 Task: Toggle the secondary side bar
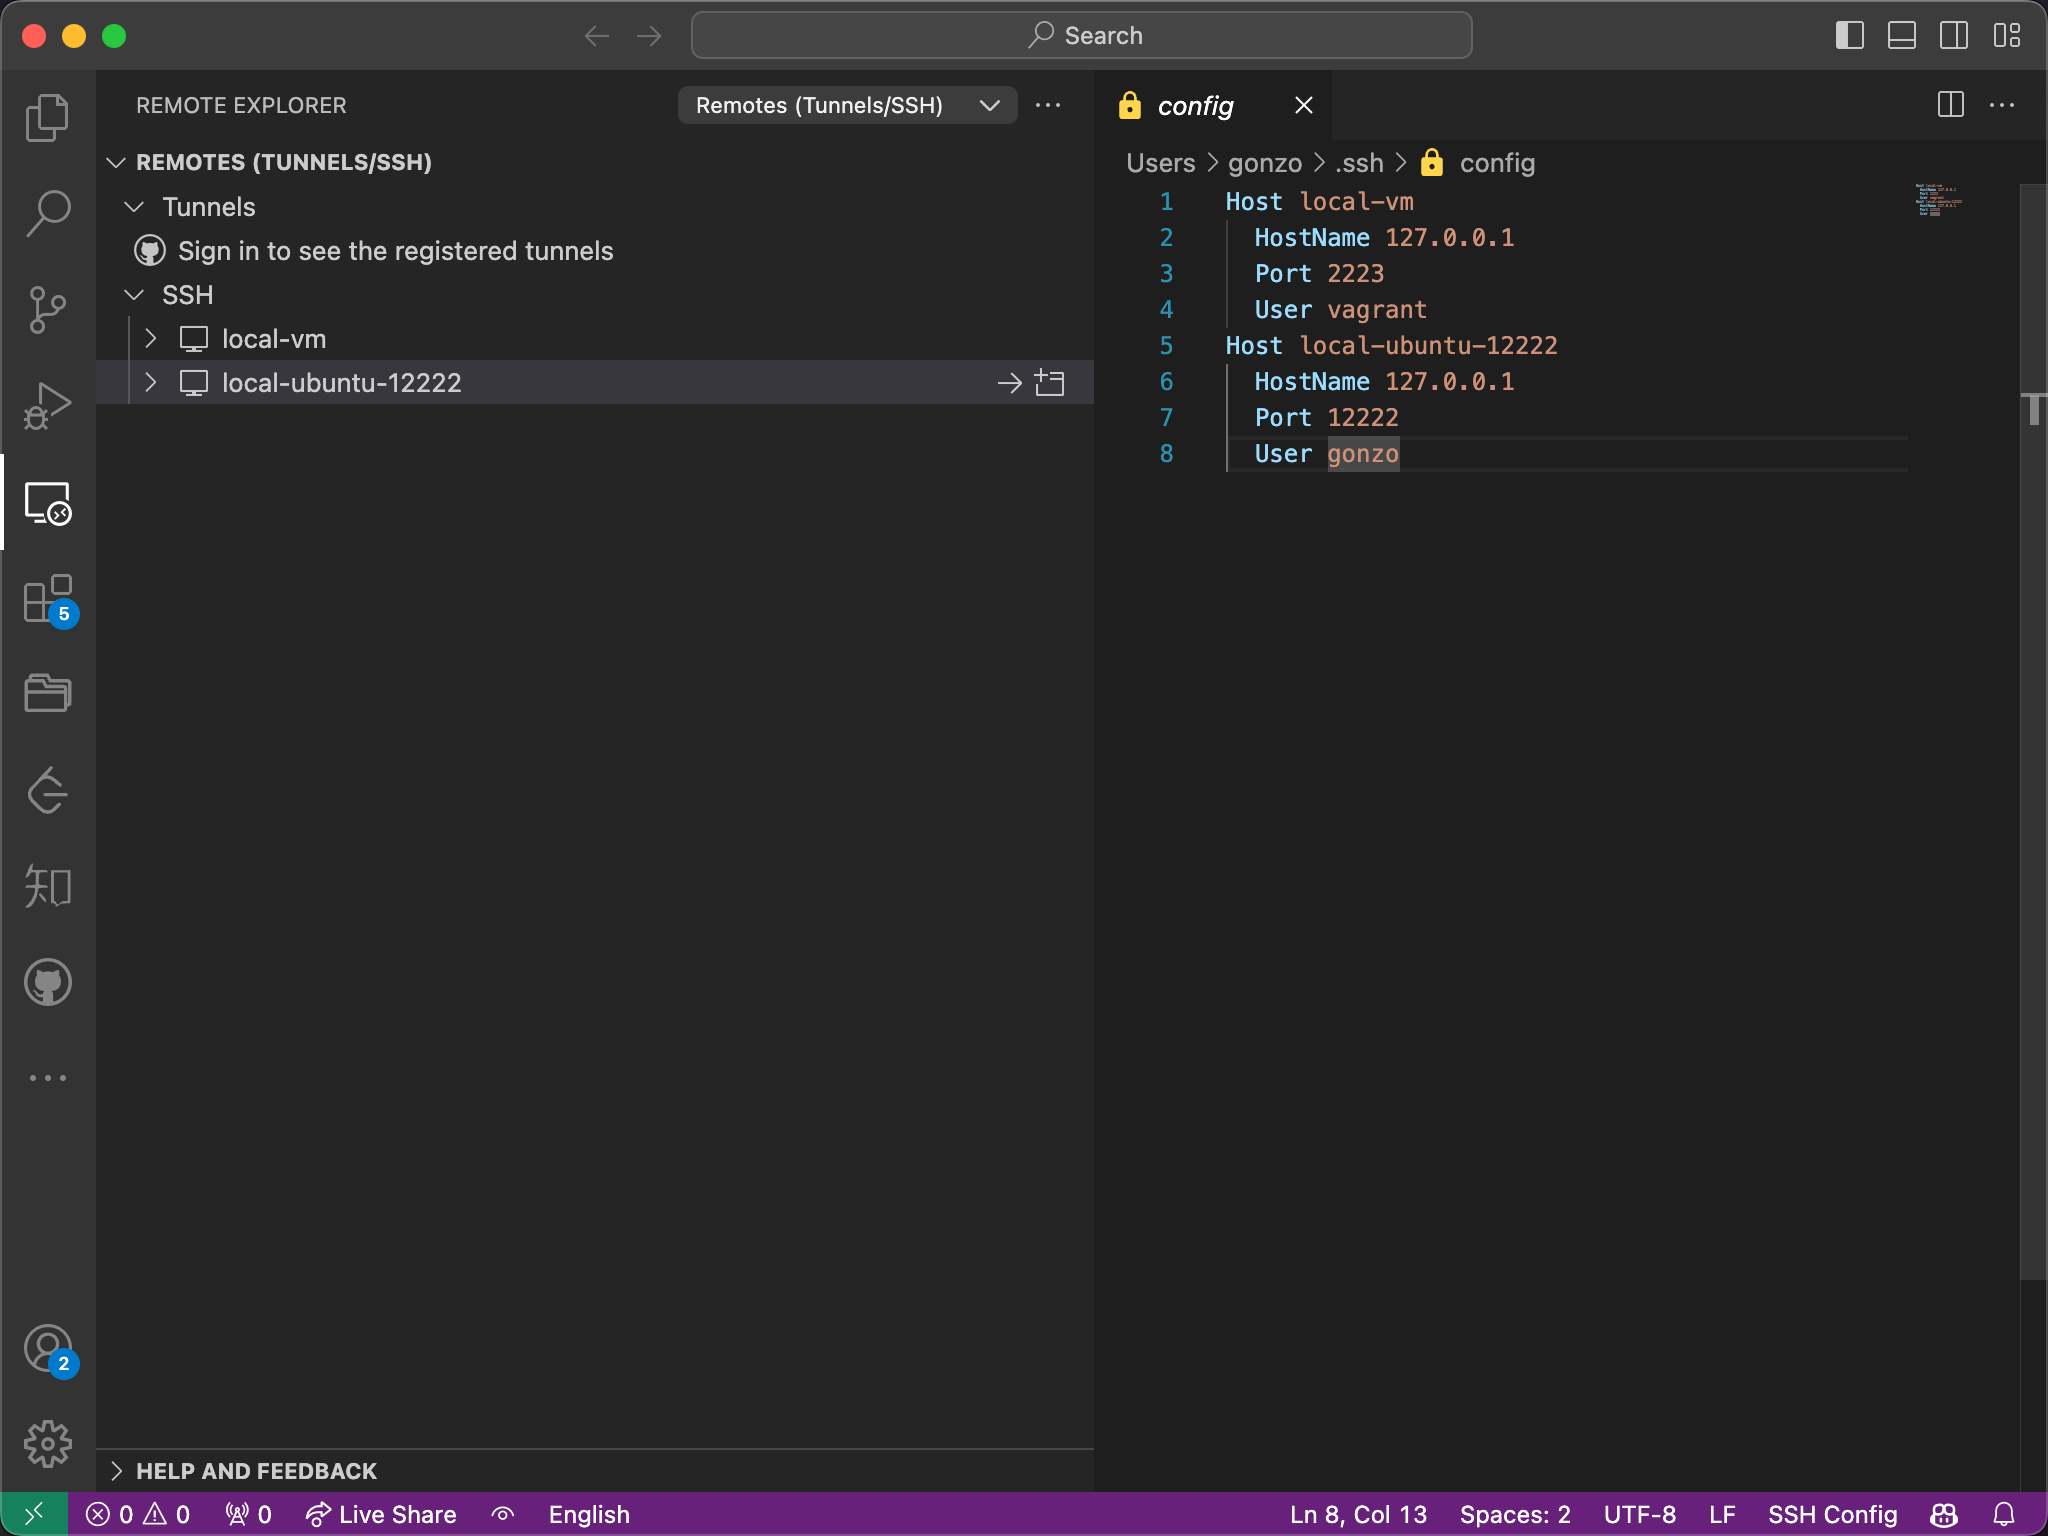pyautogui.click(x=1953, y=36)
